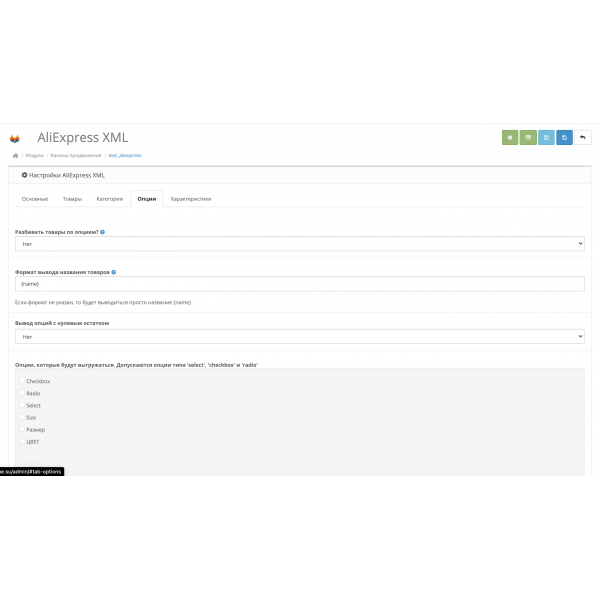The width and height of the screenshot is (600, 600).
Task: Click the dark blue save button
Action: [x=564, y=137]
